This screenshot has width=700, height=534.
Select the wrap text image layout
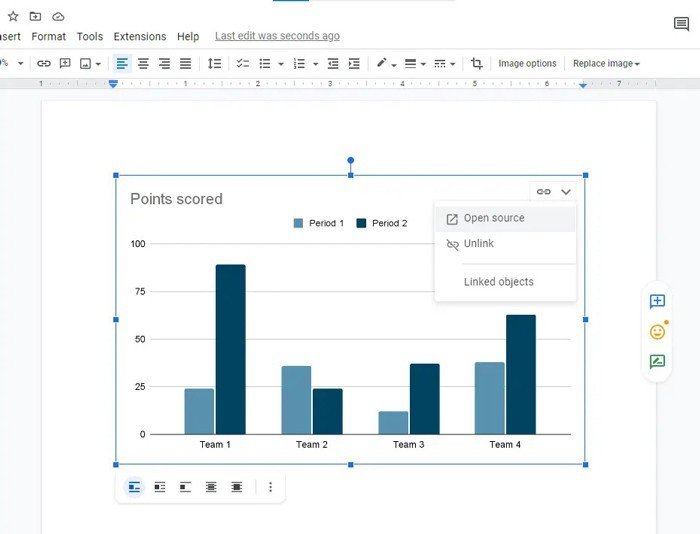pyautogui.click(x=160, y=487)
